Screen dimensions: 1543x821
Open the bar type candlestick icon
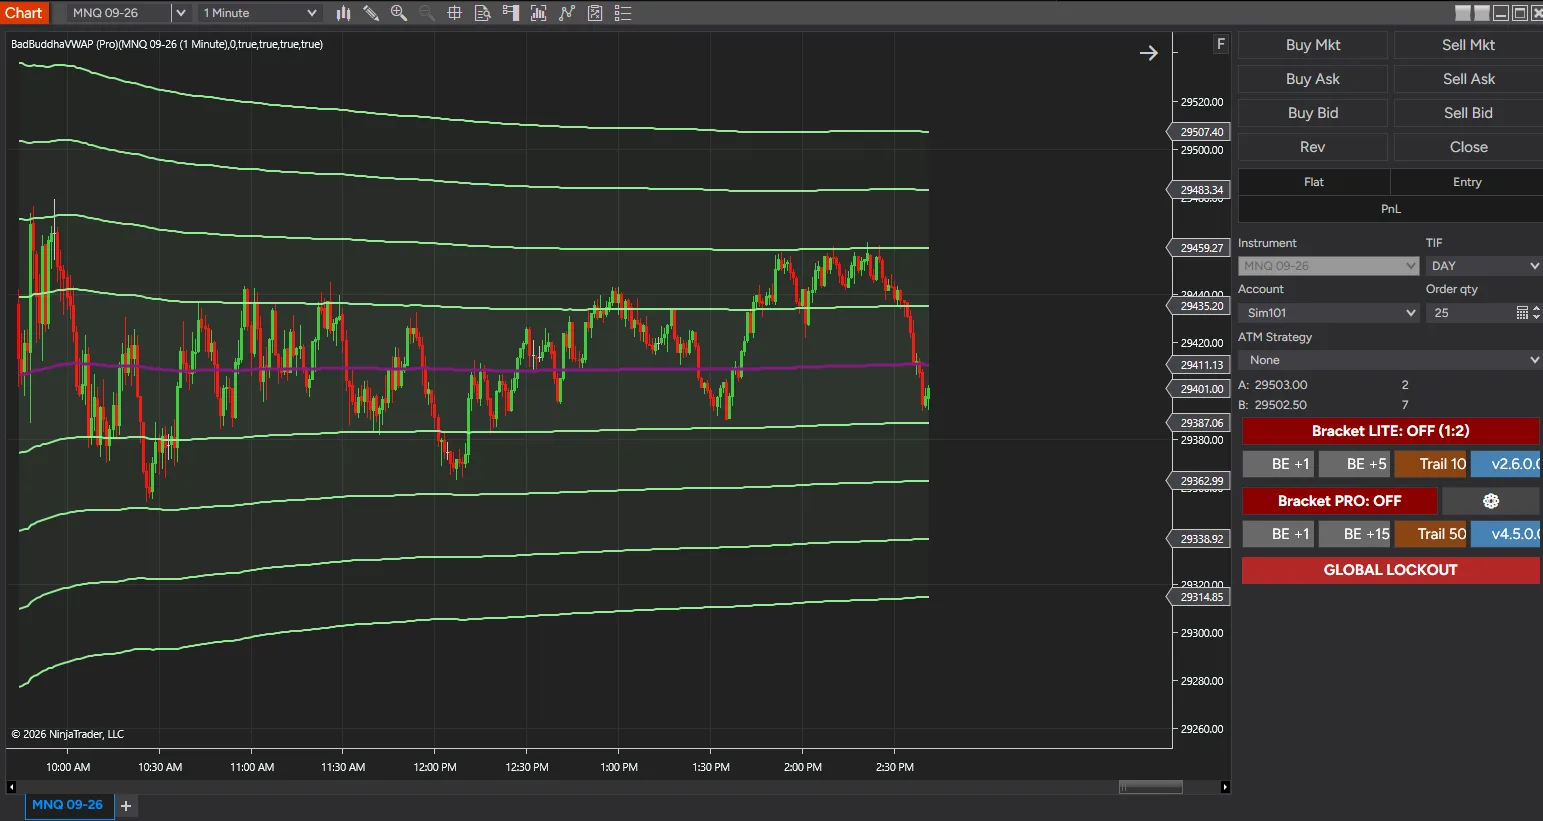point(343,13)
